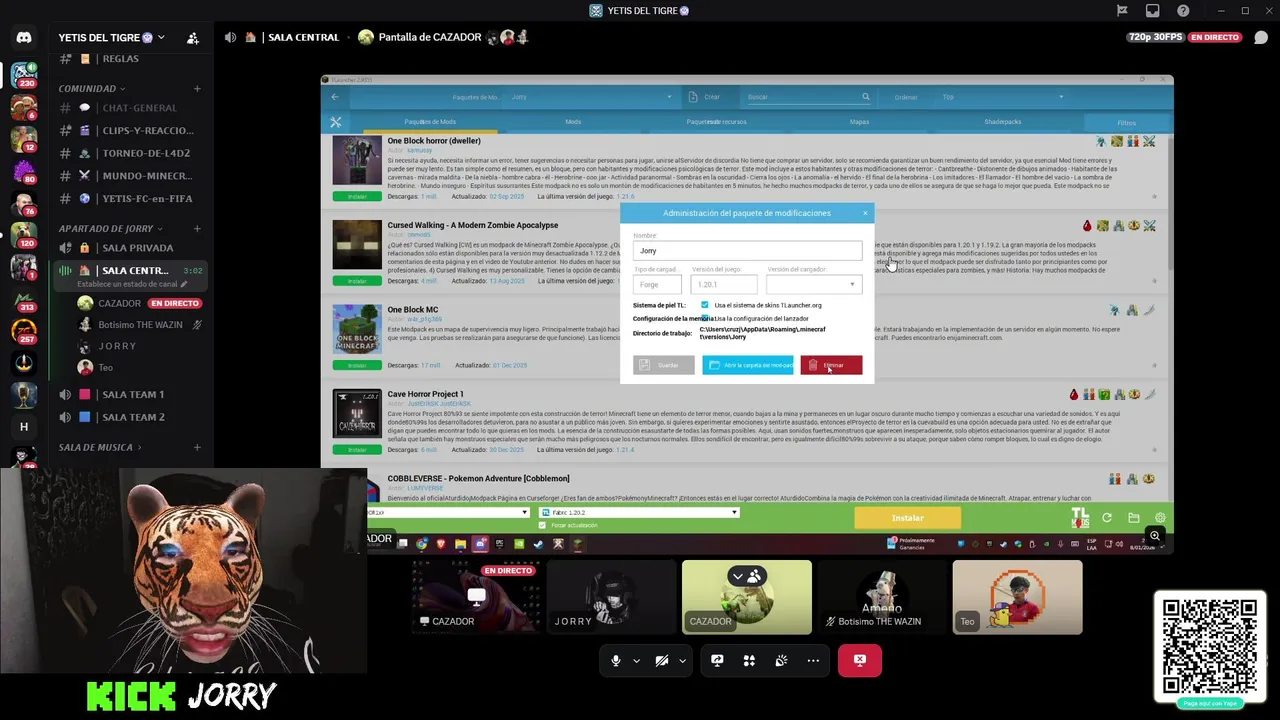Open activities icon in call bar
The width and height of the screenshot is (1280, 720).
pos(749,661)
